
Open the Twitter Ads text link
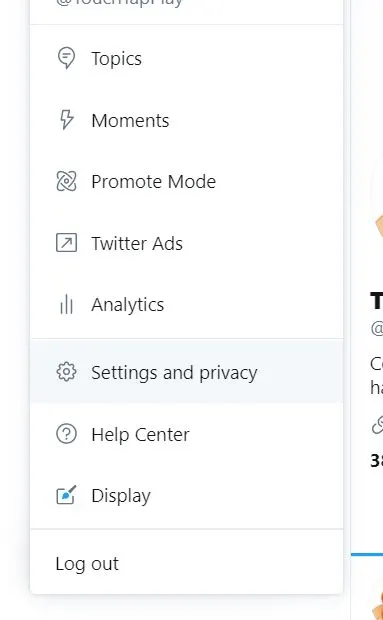(x=137, y=243)
